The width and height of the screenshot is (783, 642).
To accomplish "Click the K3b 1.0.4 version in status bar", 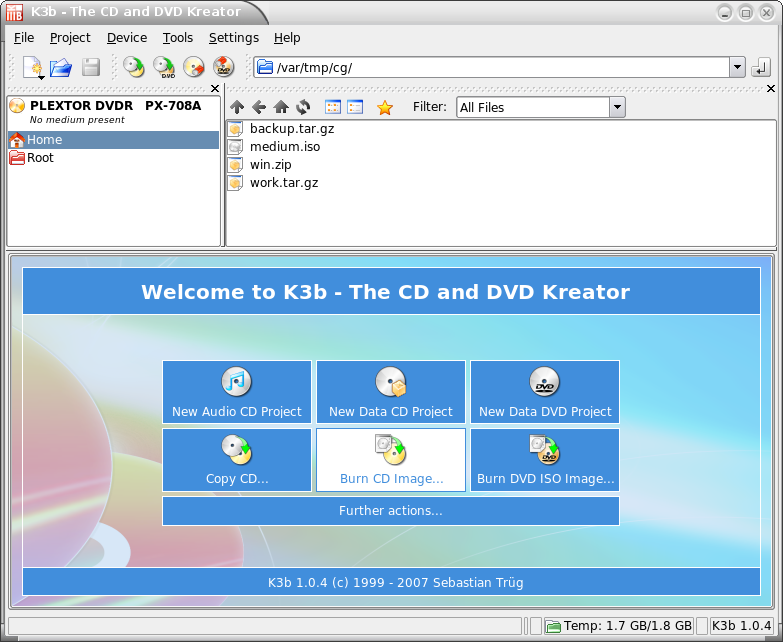I will [x=741, y=626].
